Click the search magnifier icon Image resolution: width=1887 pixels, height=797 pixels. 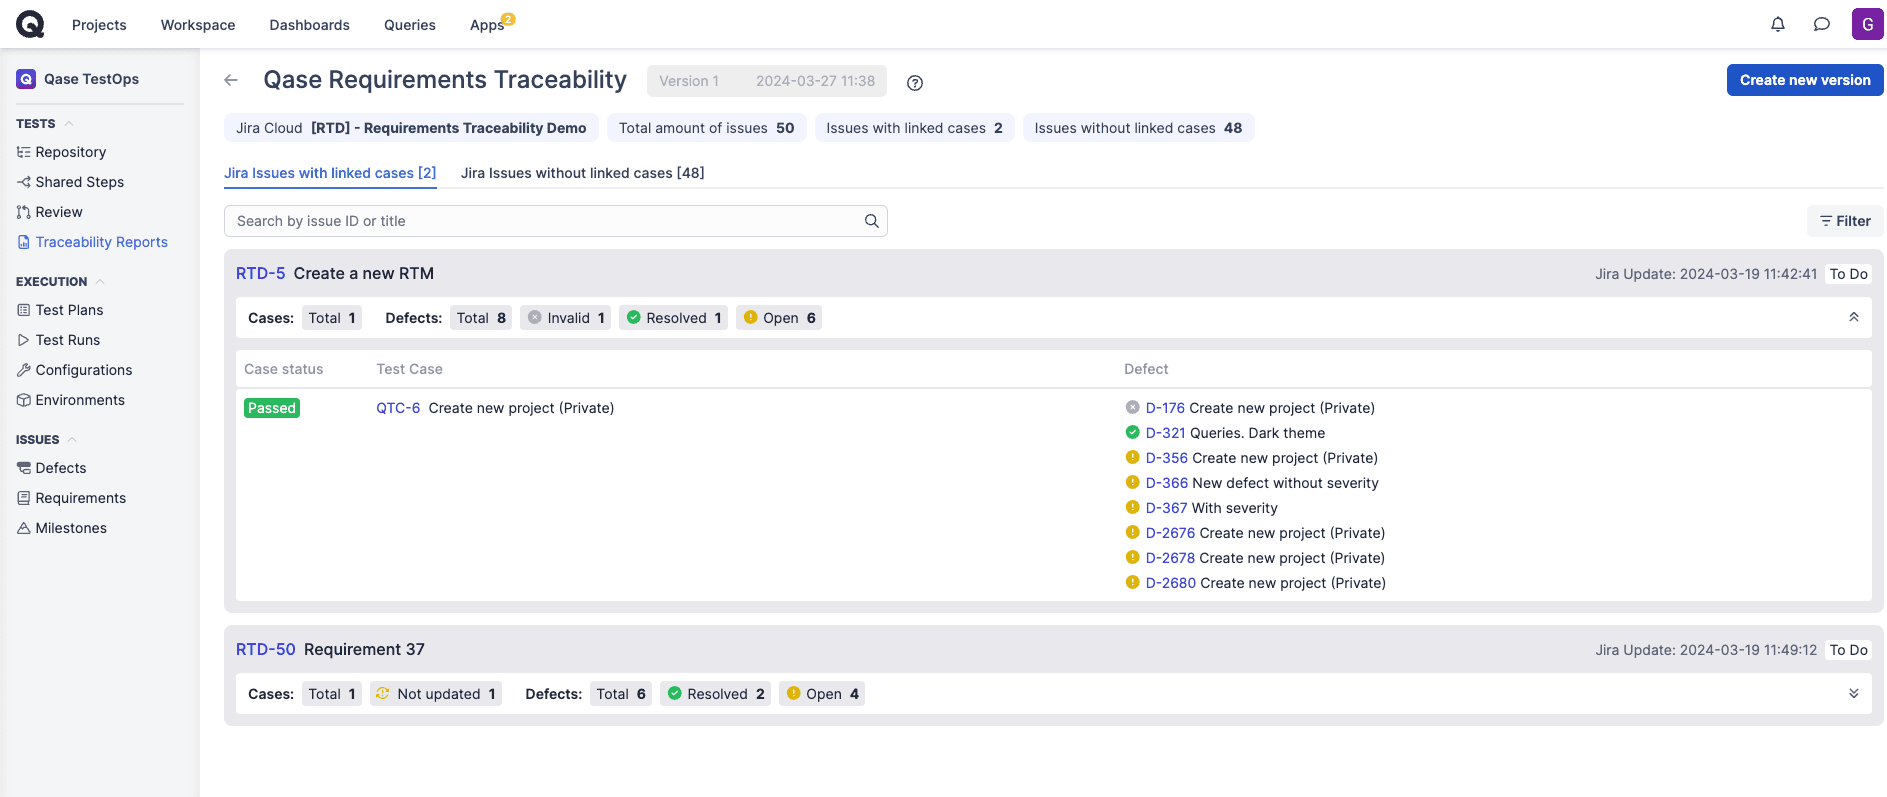872,221
